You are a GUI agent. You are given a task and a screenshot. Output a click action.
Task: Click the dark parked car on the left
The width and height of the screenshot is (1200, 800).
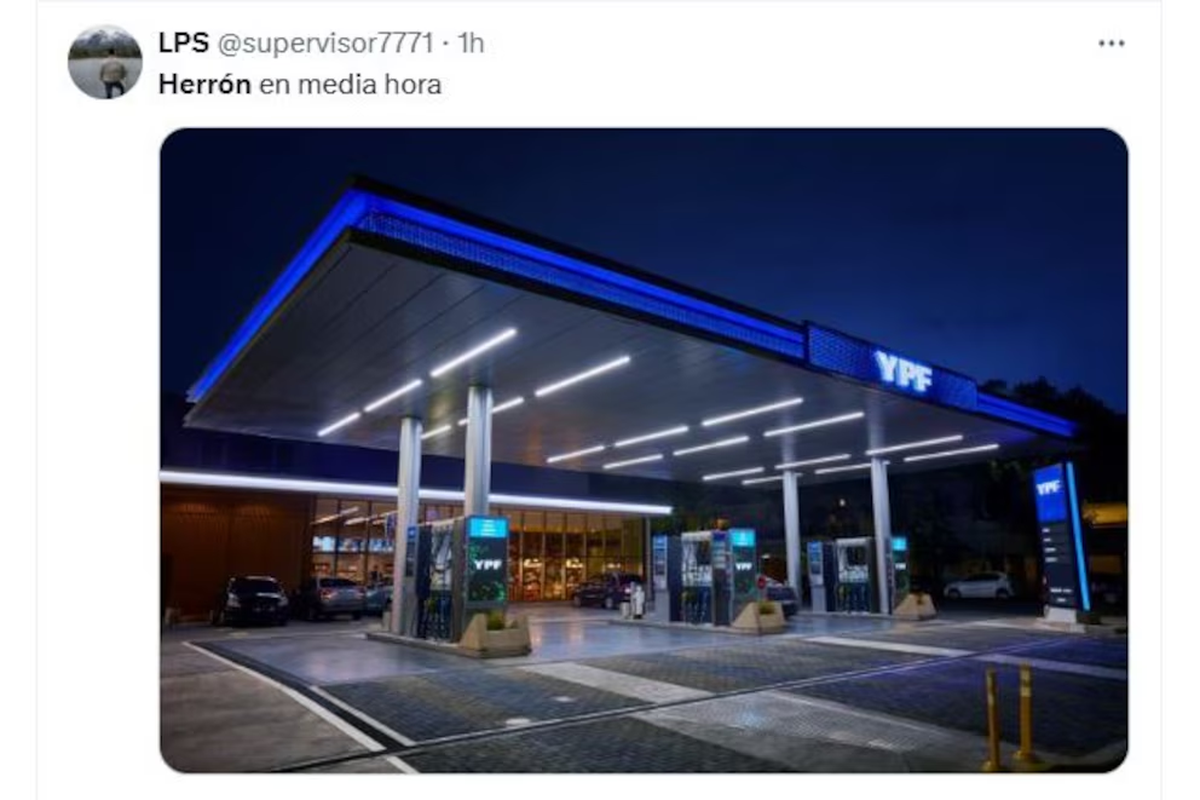(250, 600)
